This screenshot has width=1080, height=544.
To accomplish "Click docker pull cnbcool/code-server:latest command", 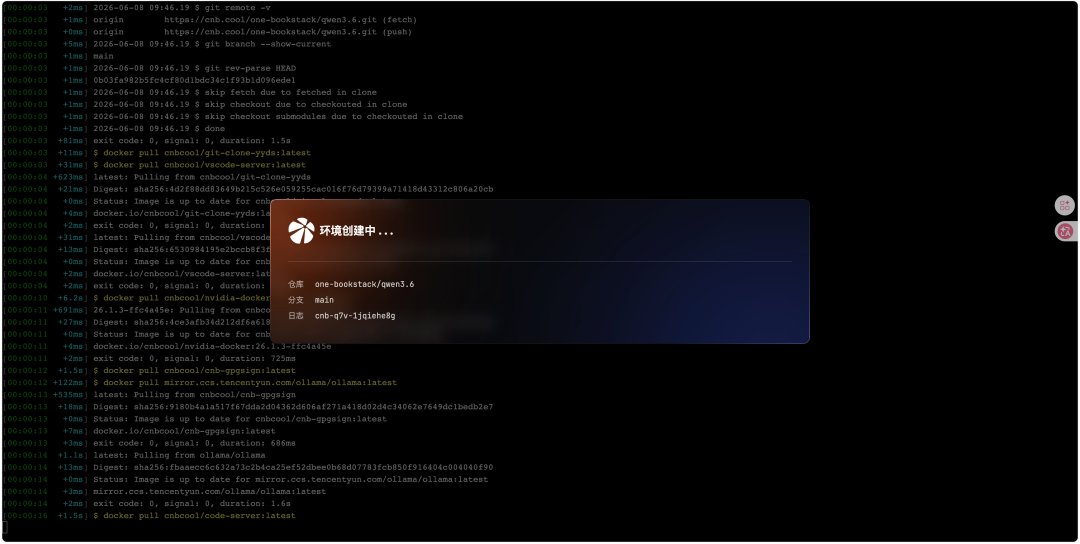I will (x=194, y=516).
